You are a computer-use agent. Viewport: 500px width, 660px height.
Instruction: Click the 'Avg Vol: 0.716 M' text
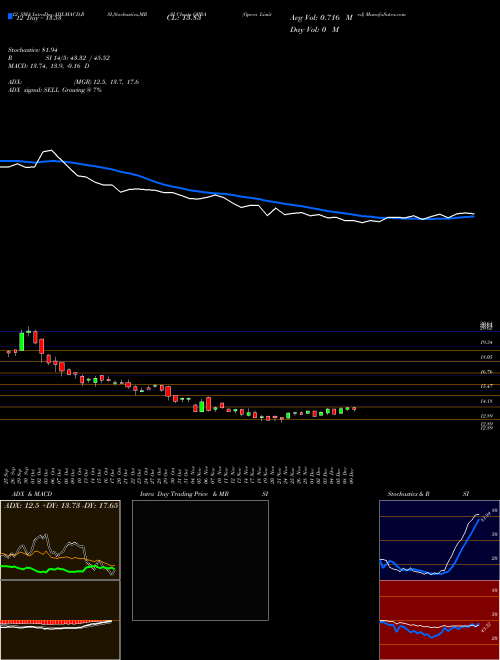coord(320,18)
